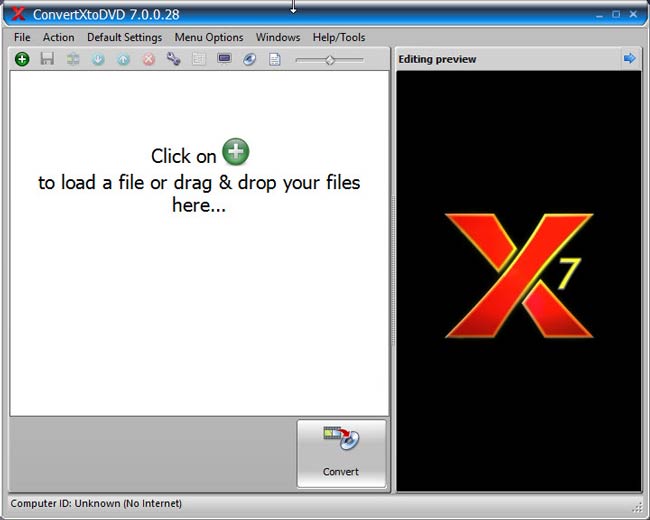Image resolution: width=650 pixels, height=520 pixels.
Task: Click the move up arrow toolbar icon
Action: [x=123, y=60]
